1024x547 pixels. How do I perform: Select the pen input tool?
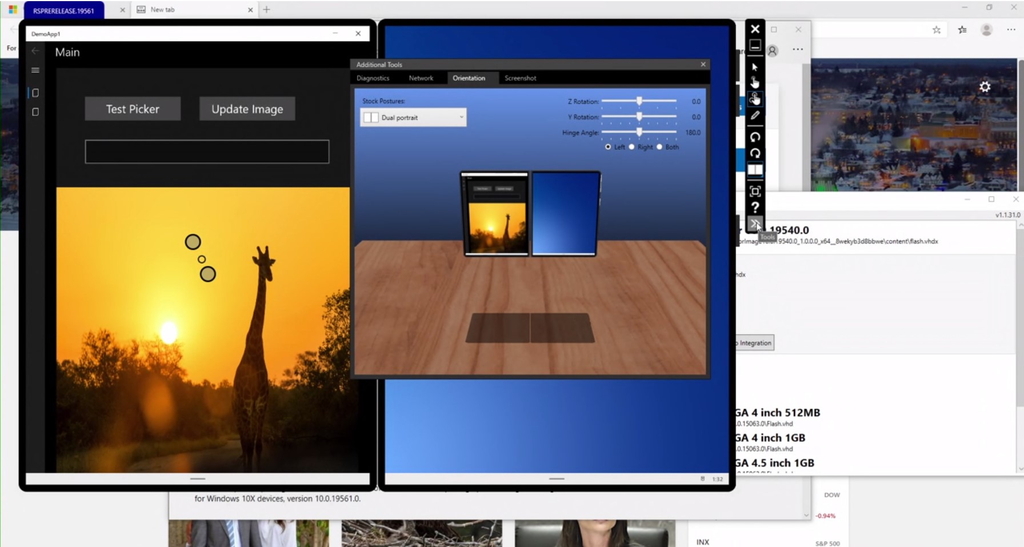coord(755,116)
